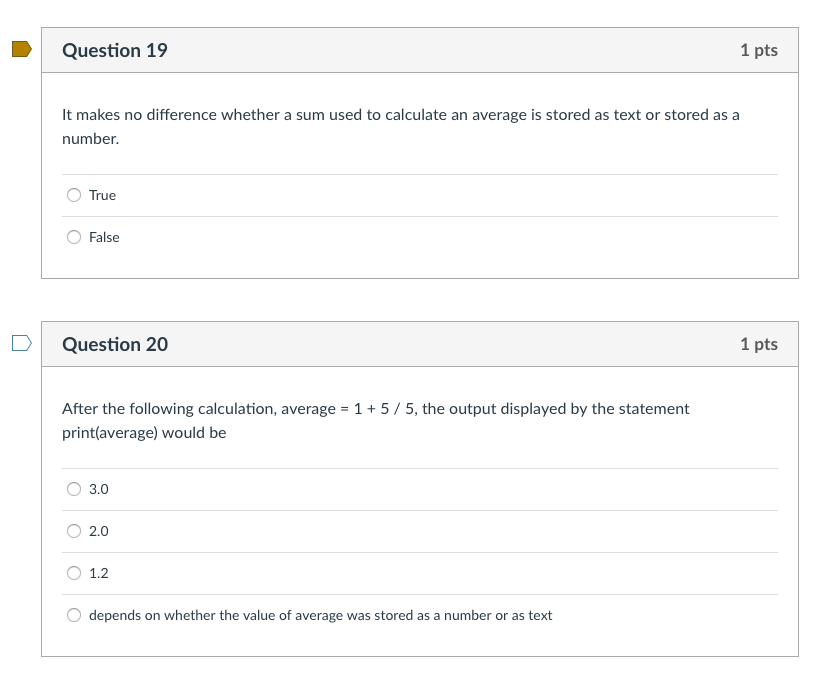Click the 'Question 20' header title
Image resolution: width=832 pixels, height=679 pixels.
pyautogui.click(x=115, y=344)
